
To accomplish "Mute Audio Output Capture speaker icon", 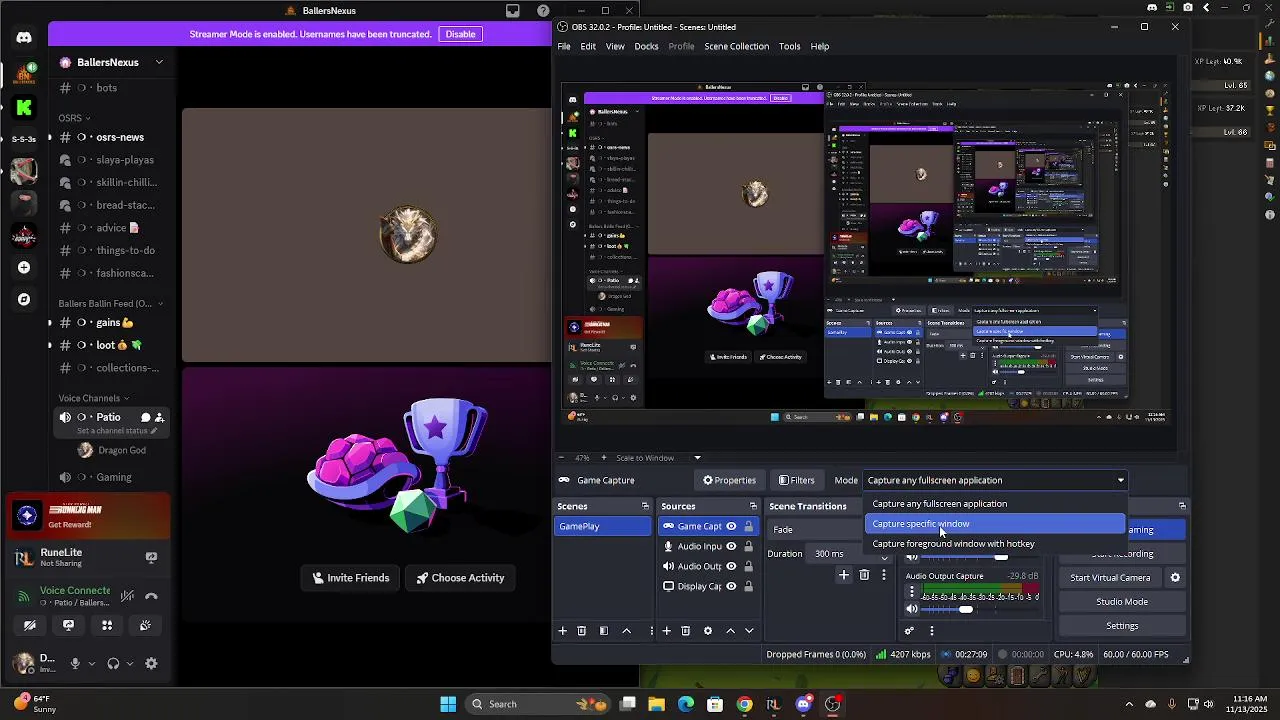I will (x=911, y=609).
